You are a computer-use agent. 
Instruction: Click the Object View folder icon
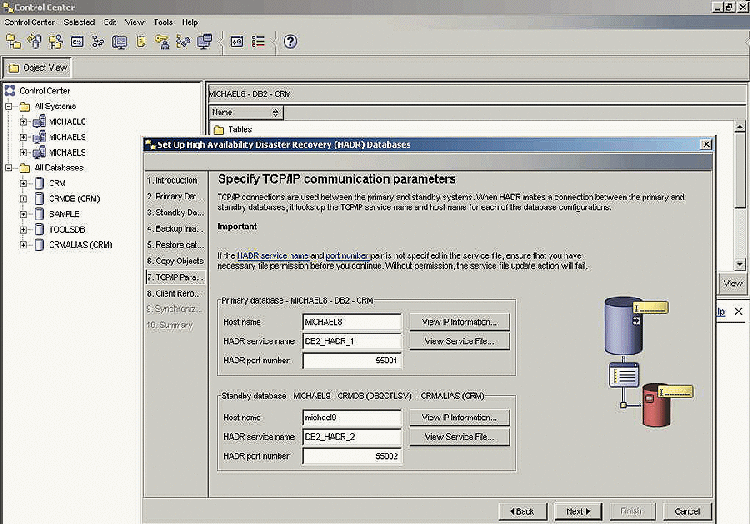pos(14,68)
